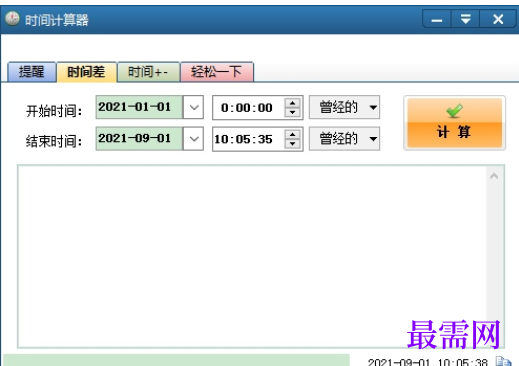
Task: Click the end date field 2021-09-01
Action: coord(139,139)
